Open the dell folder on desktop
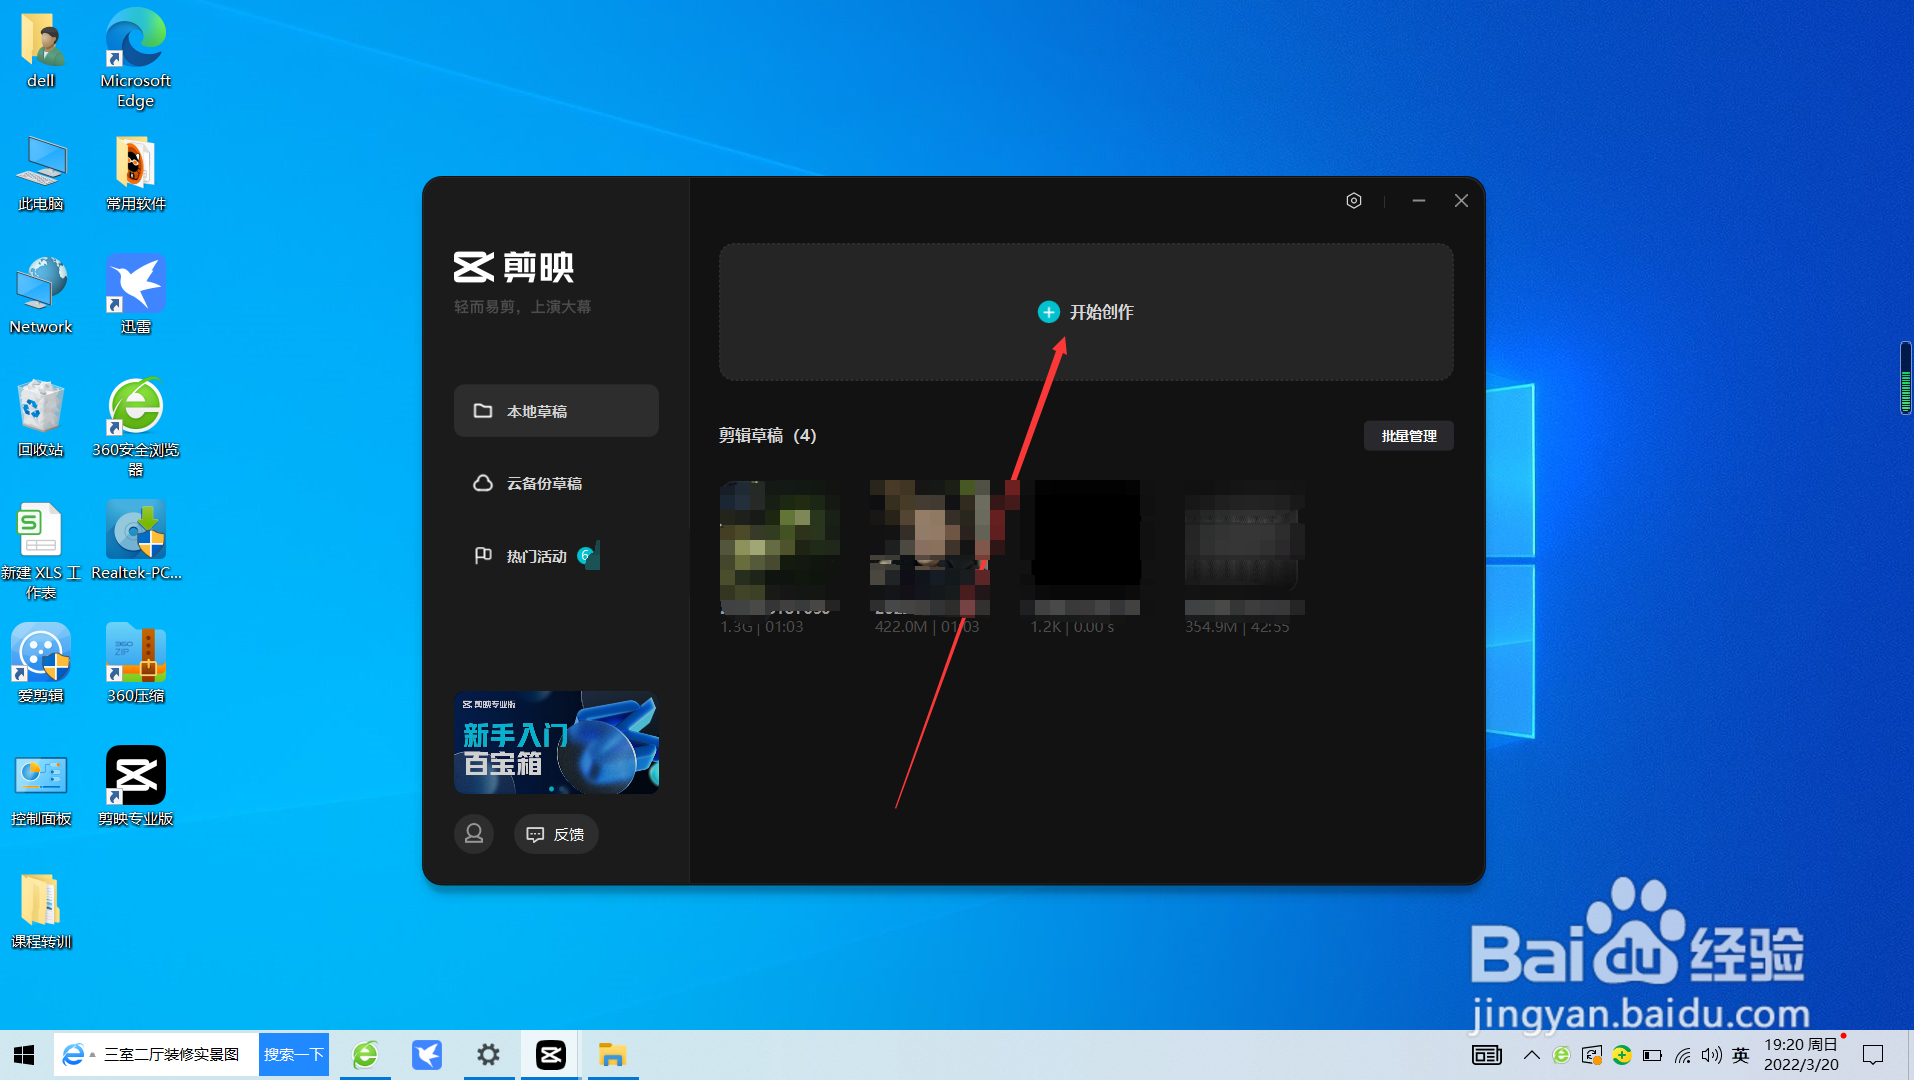Image resolution: width=1914 pixels, height=1080 pixels. pos(41,50)
